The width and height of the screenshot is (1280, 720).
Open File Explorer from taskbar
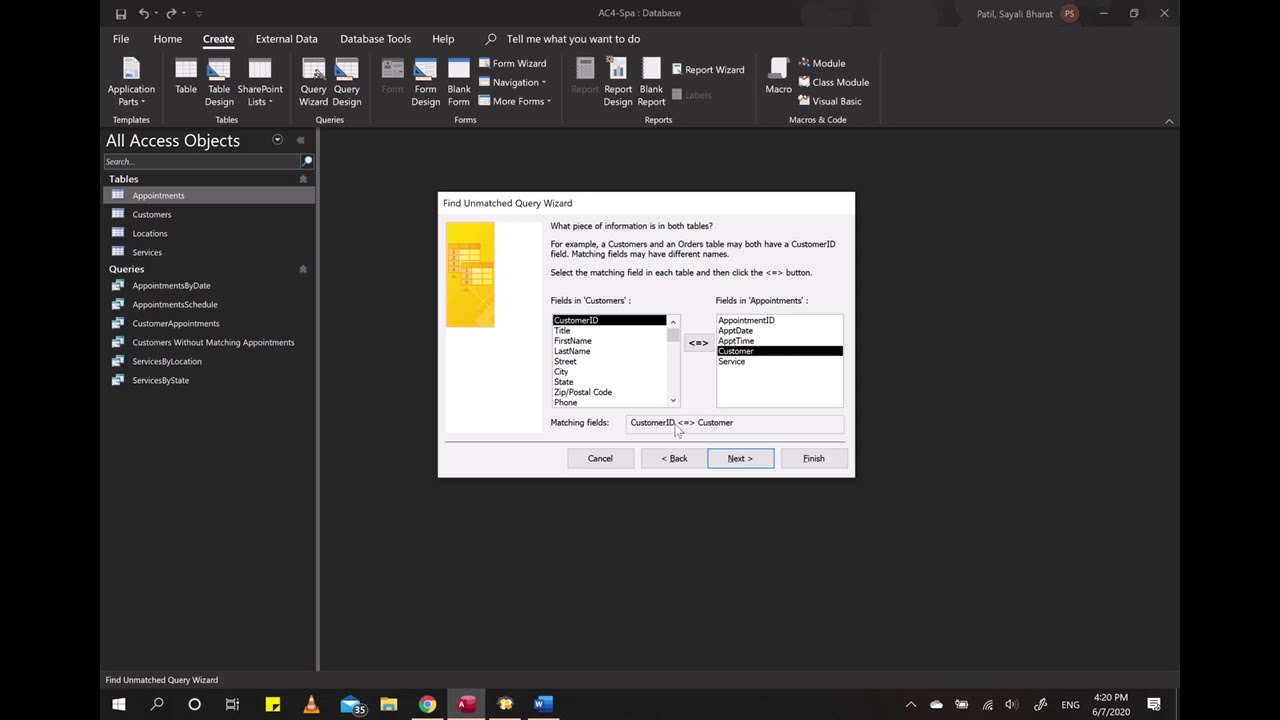pos(389,704)
